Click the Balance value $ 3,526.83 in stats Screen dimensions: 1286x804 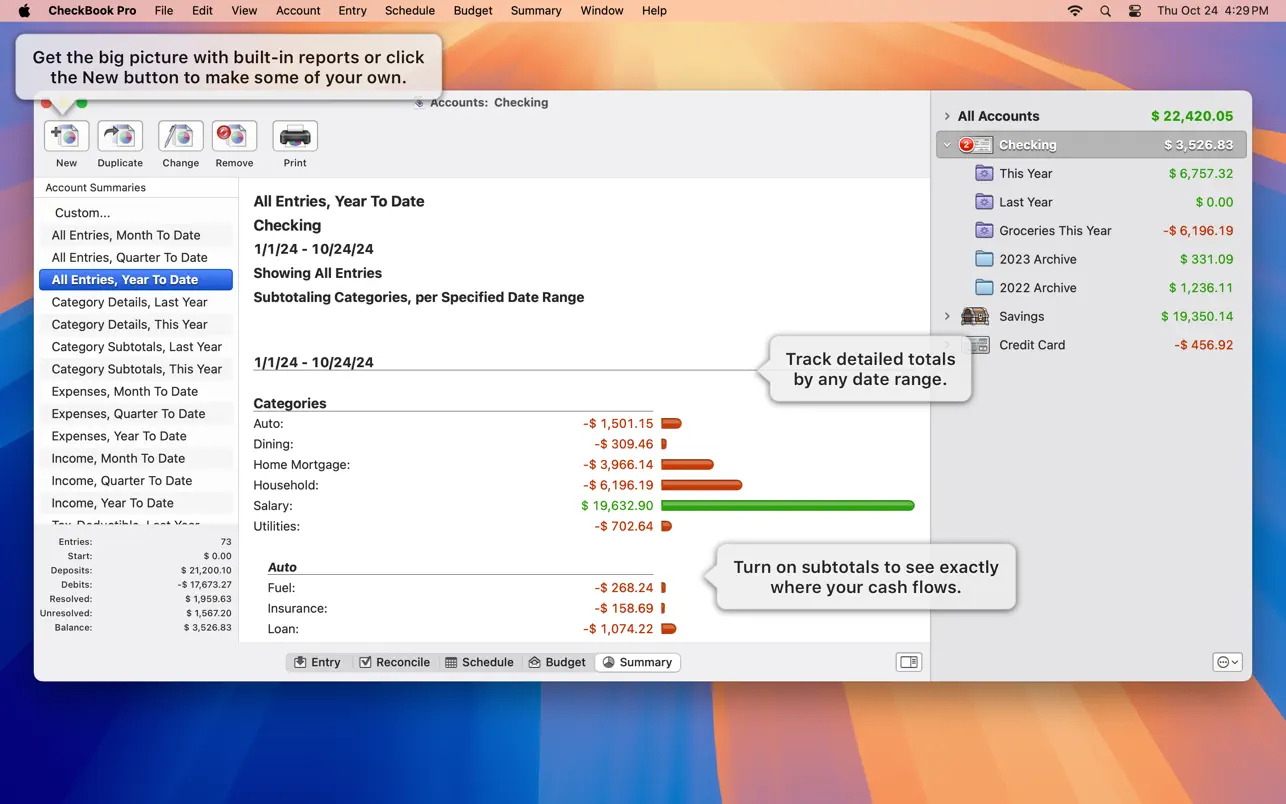pyautogui.click(x=207, y=628)
